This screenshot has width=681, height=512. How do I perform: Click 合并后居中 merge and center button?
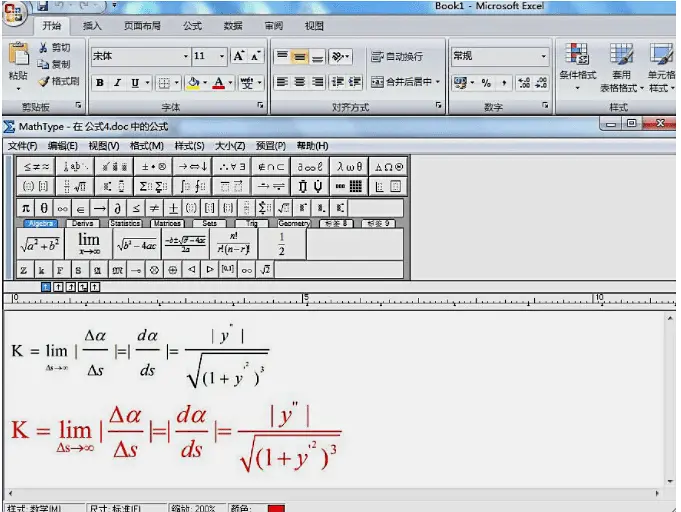[x=405, y=82]
